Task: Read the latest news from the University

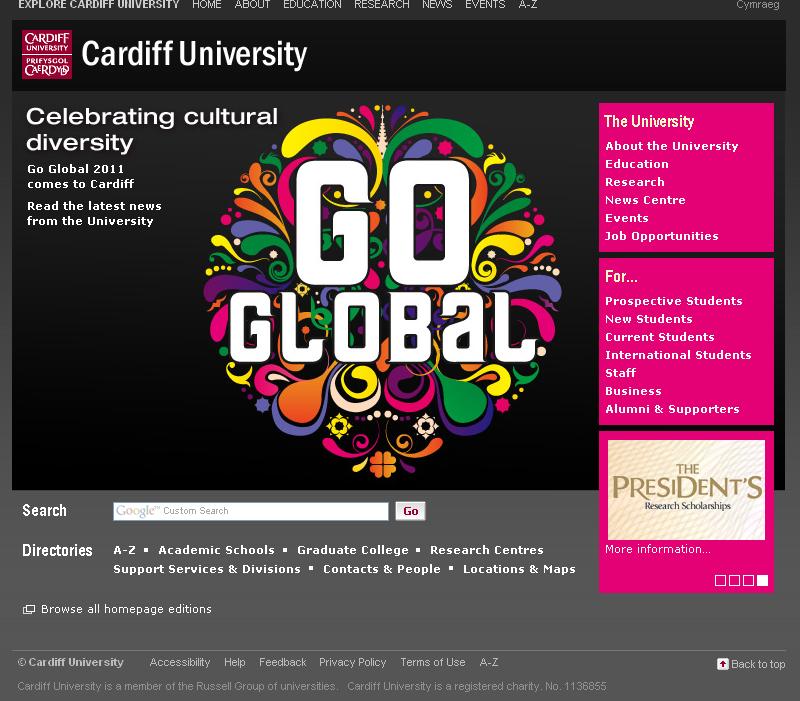Action: coord(94,214)
